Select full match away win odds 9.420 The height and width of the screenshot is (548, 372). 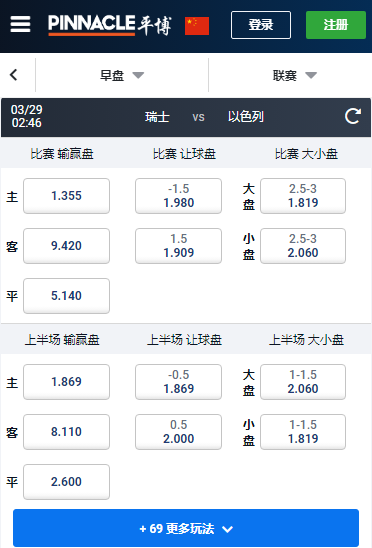click(x=66, y=246)
